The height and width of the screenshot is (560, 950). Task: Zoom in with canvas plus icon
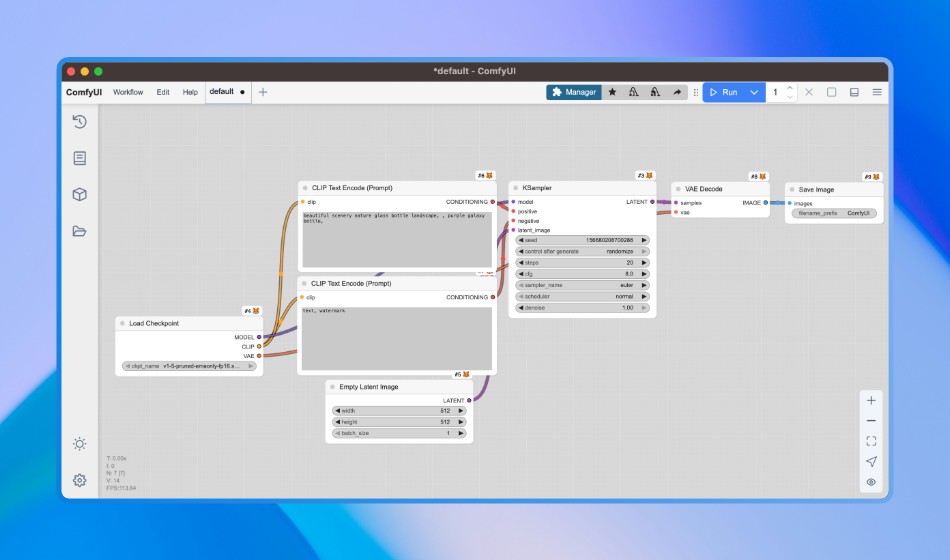[x=871, y=401]
